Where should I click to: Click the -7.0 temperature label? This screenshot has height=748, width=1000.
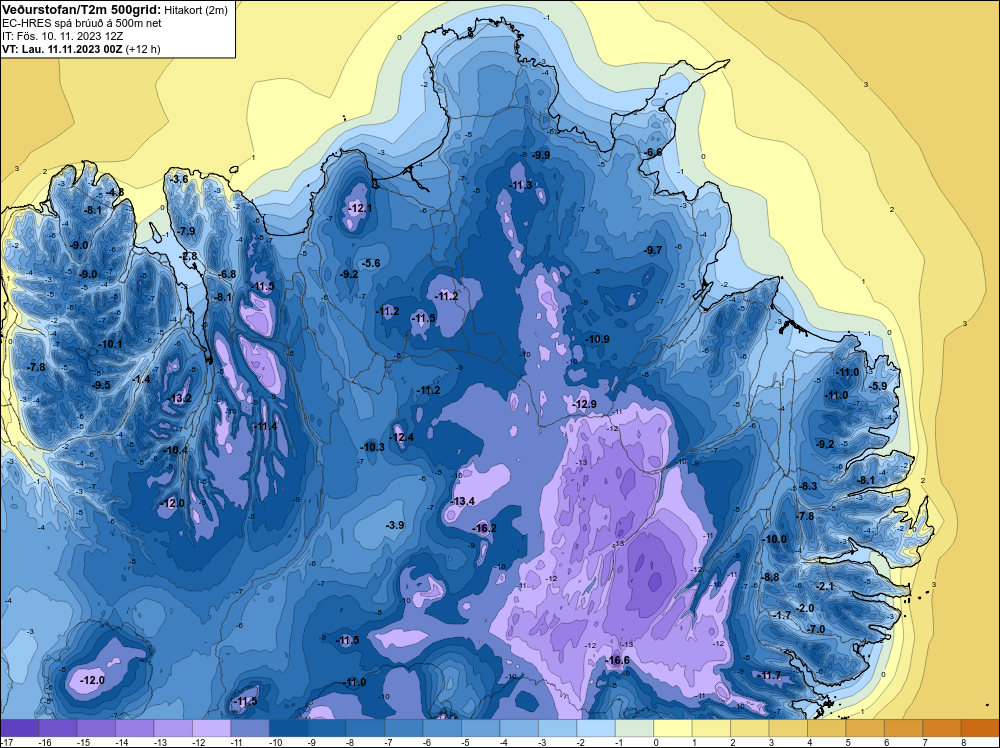pyautogui.click(x=816, y=629)
